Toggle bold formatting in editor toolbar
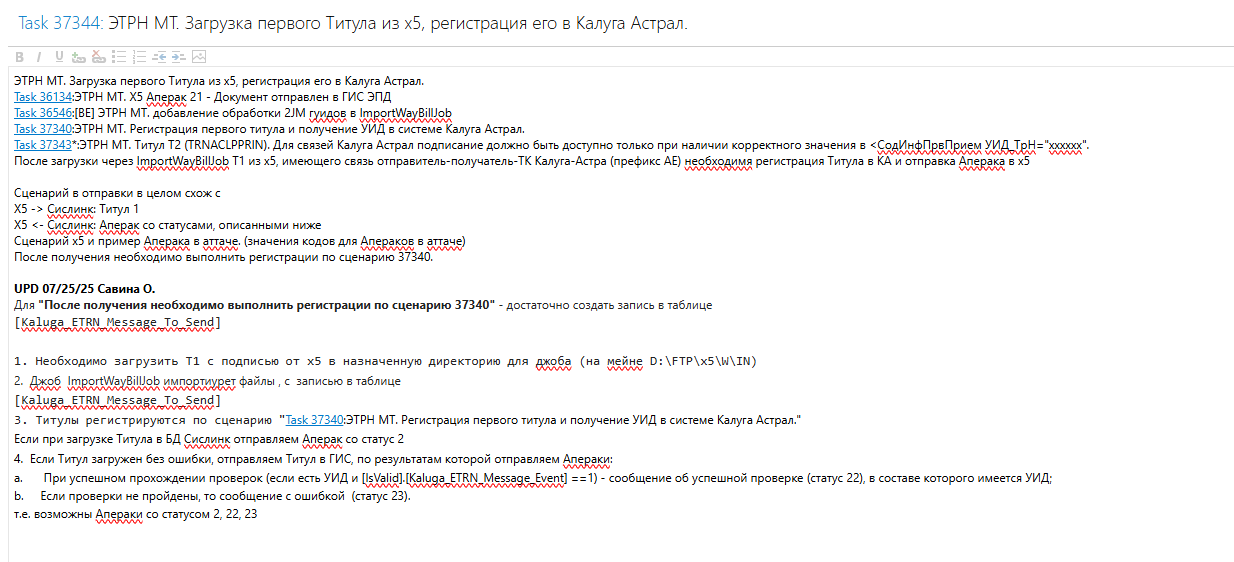This screenshot has height=562, width=1234. (19, 57)
